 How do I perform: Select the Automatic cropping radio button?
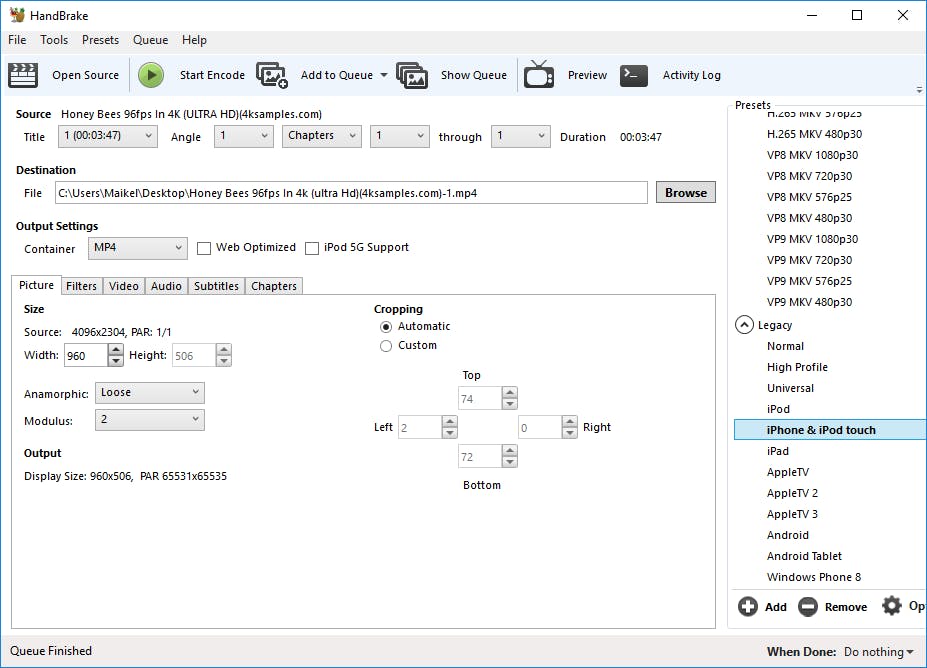386,327
